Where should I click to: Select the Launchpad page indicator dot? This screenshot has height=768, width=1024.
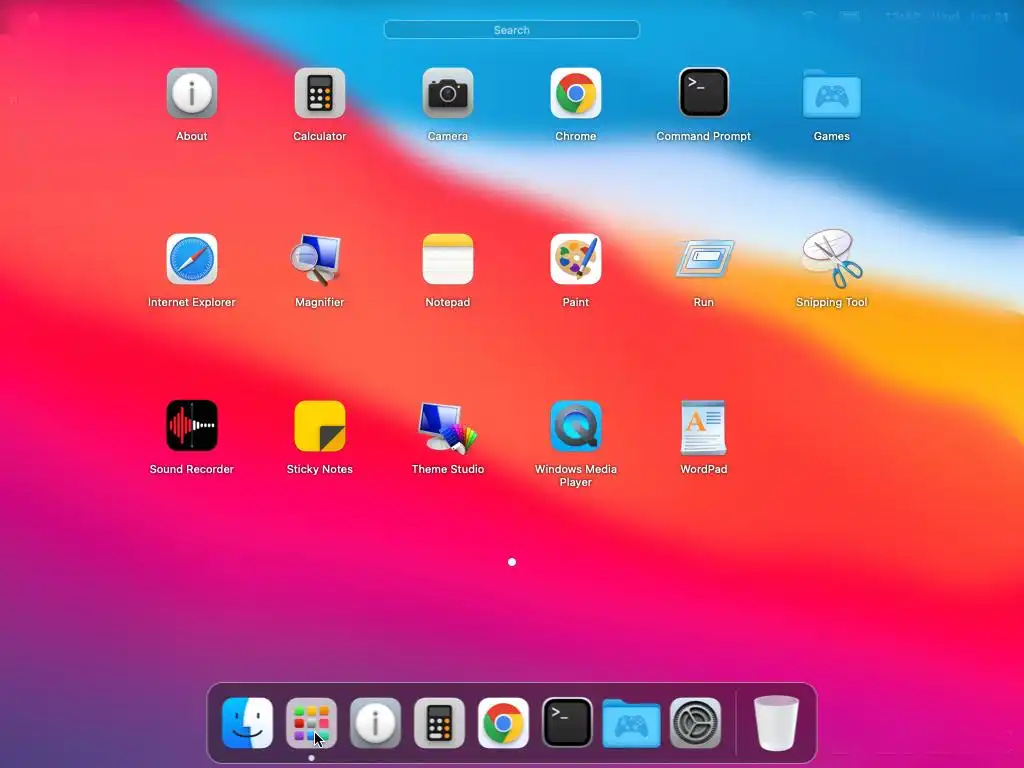click(512, 562)
